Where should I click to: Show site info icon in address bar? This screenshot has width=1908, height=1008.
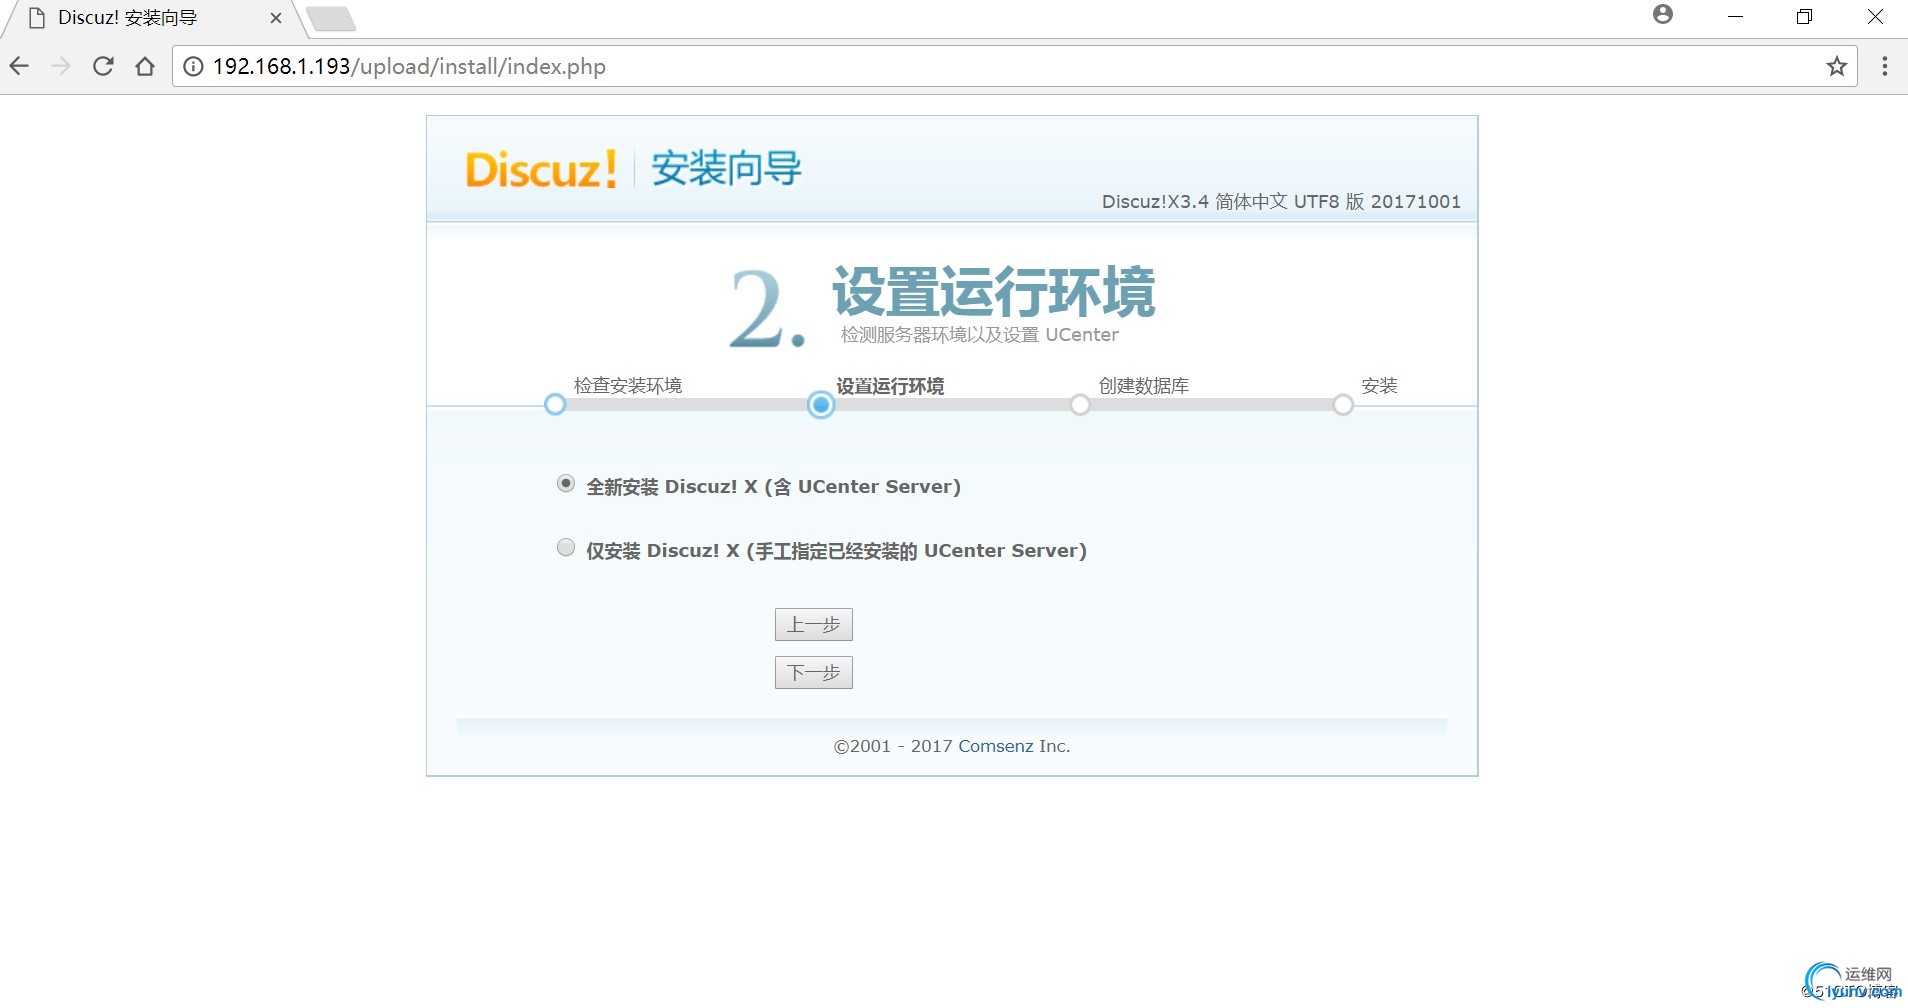(193, 66)
